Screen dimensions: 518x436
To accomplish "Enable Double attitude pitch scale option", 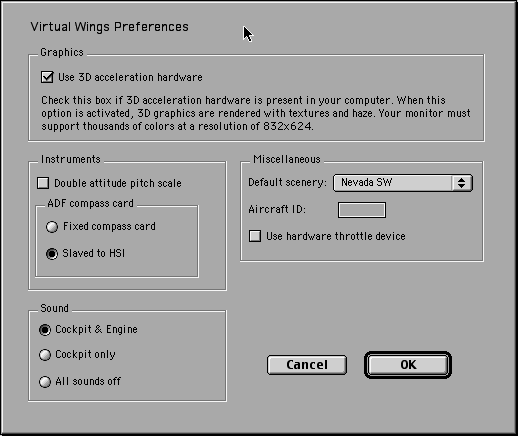I will pos(43,183).
